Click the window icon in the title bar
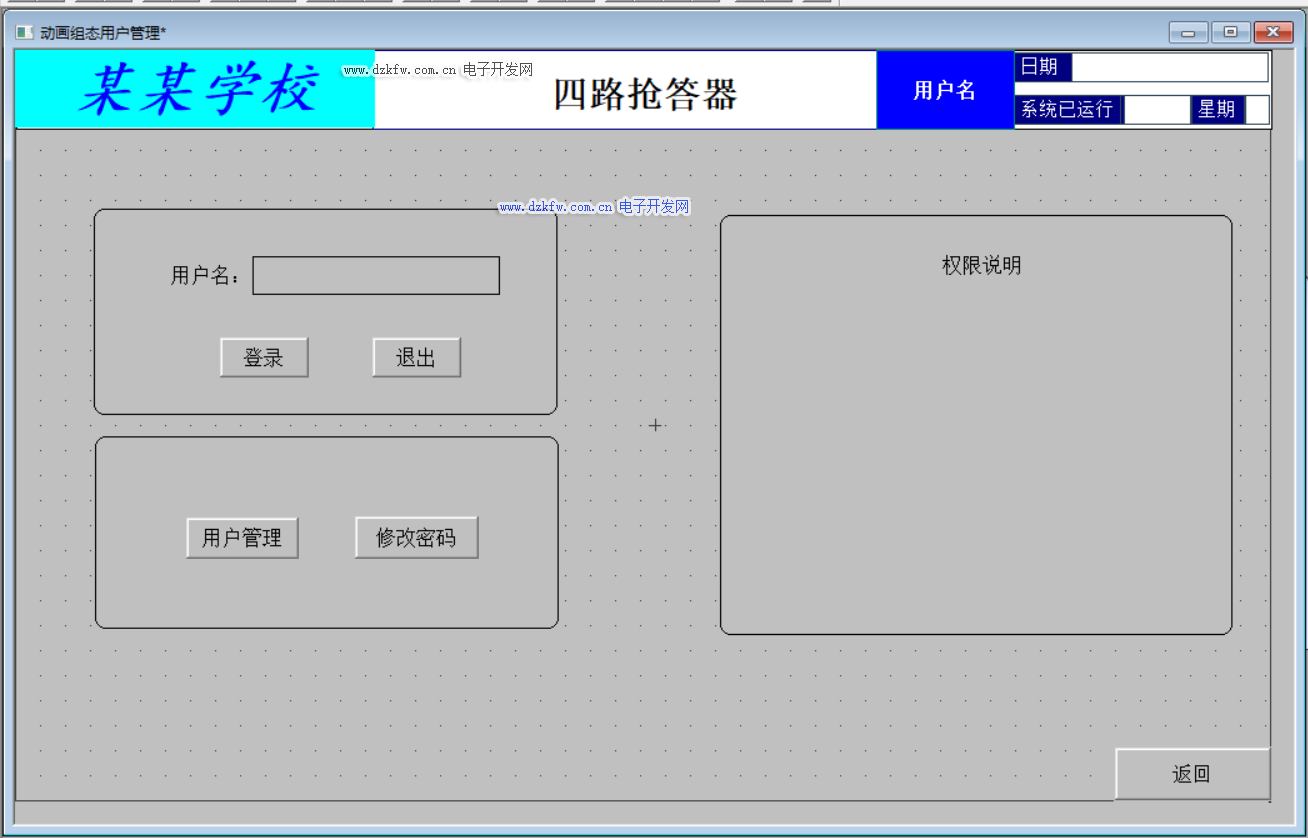This screenshot has height=838, width=1308. coord(24,33)
